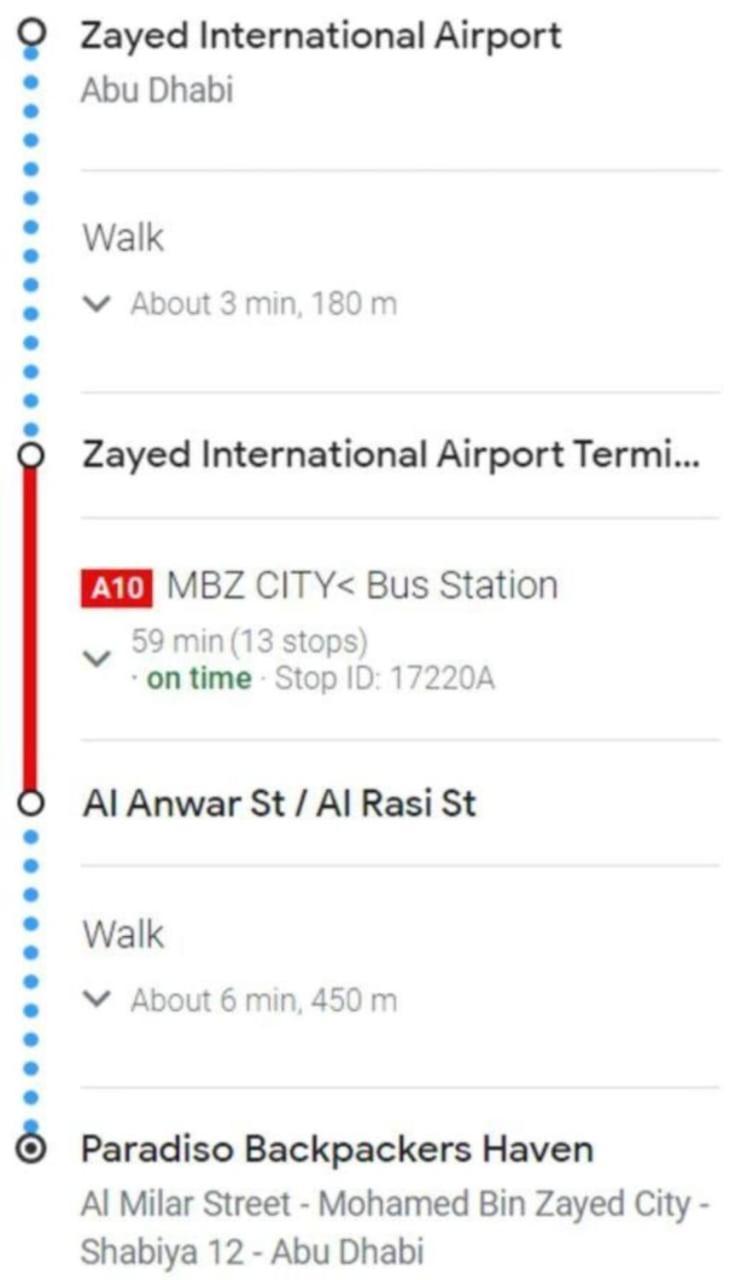Screen dimensions: 747x1280
Task: Open the Zayed International Airport Terminal stop
Action: click(x=390, y=456)
